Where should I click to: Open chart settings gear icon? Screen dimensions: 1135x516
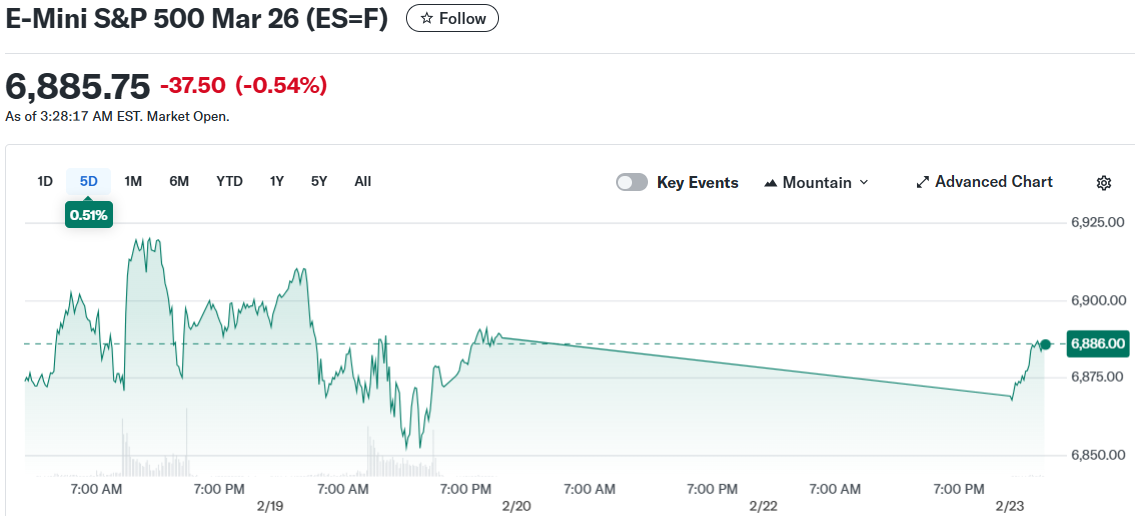click(1103, 183)
